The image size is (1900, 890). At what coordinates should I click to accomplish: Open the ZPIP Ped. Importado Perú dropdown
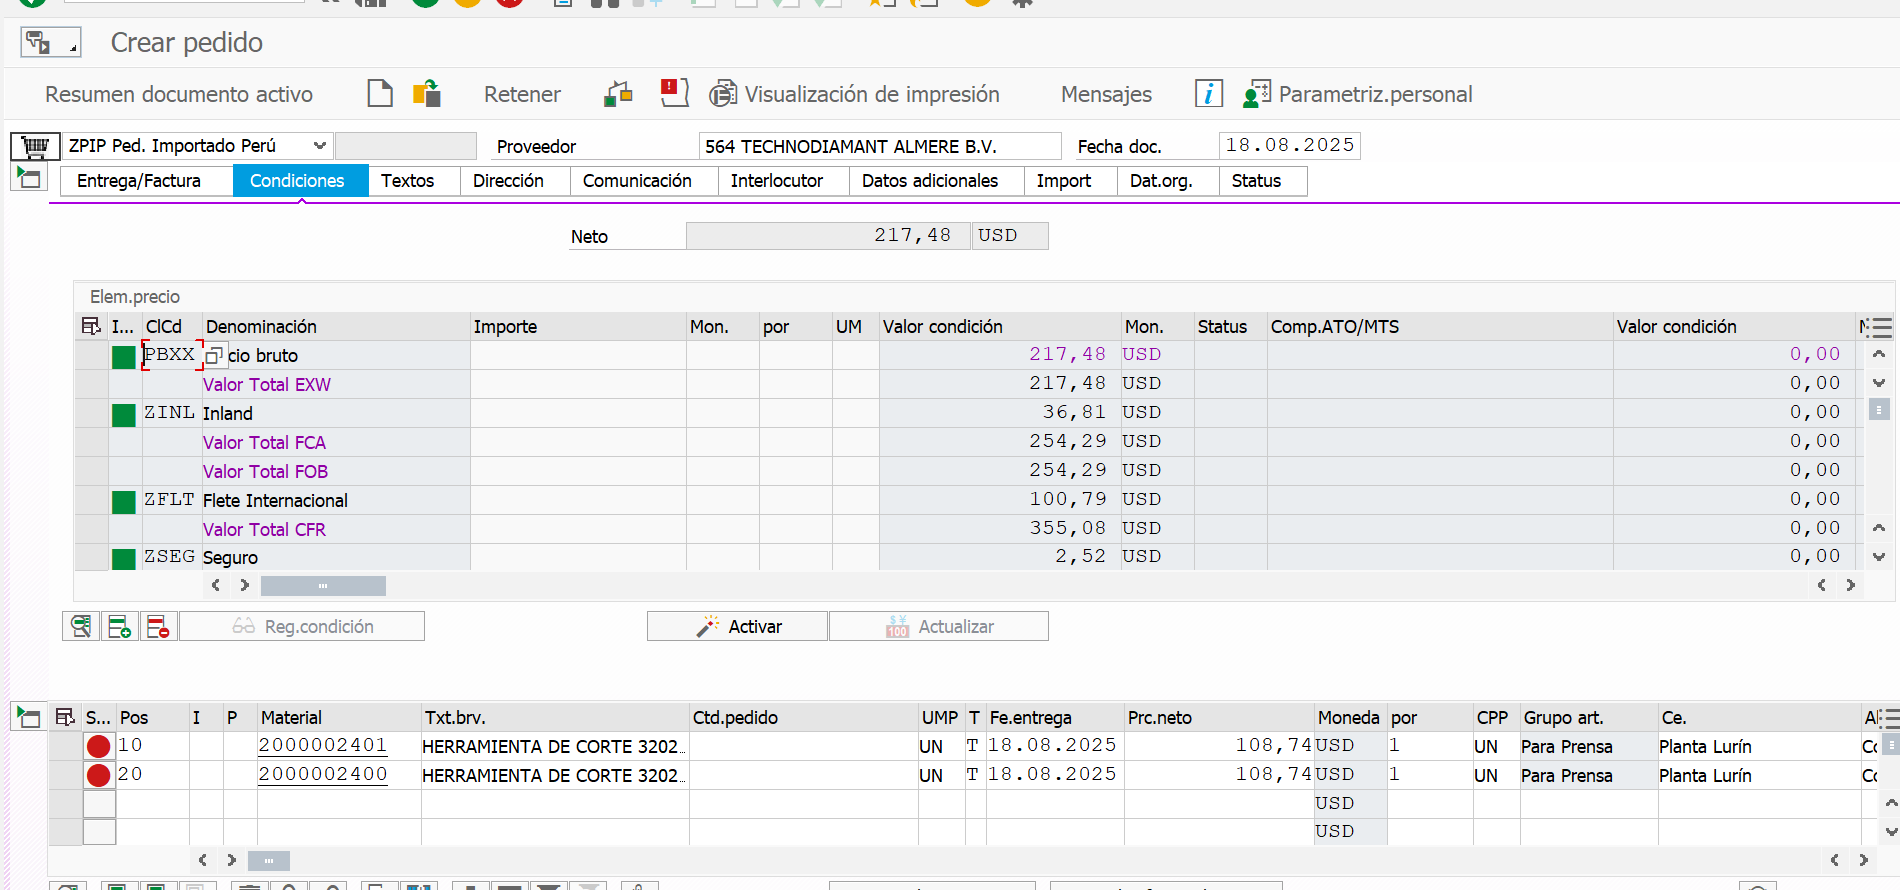(319, 146)
